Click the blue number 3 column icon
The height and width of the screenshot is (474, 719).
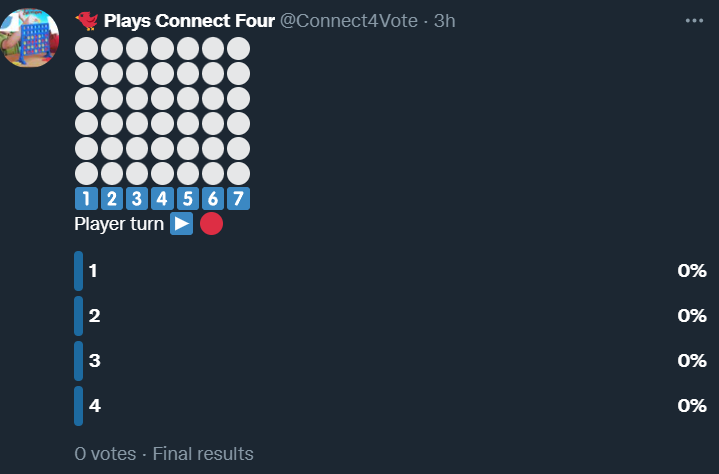click(137, 198)
